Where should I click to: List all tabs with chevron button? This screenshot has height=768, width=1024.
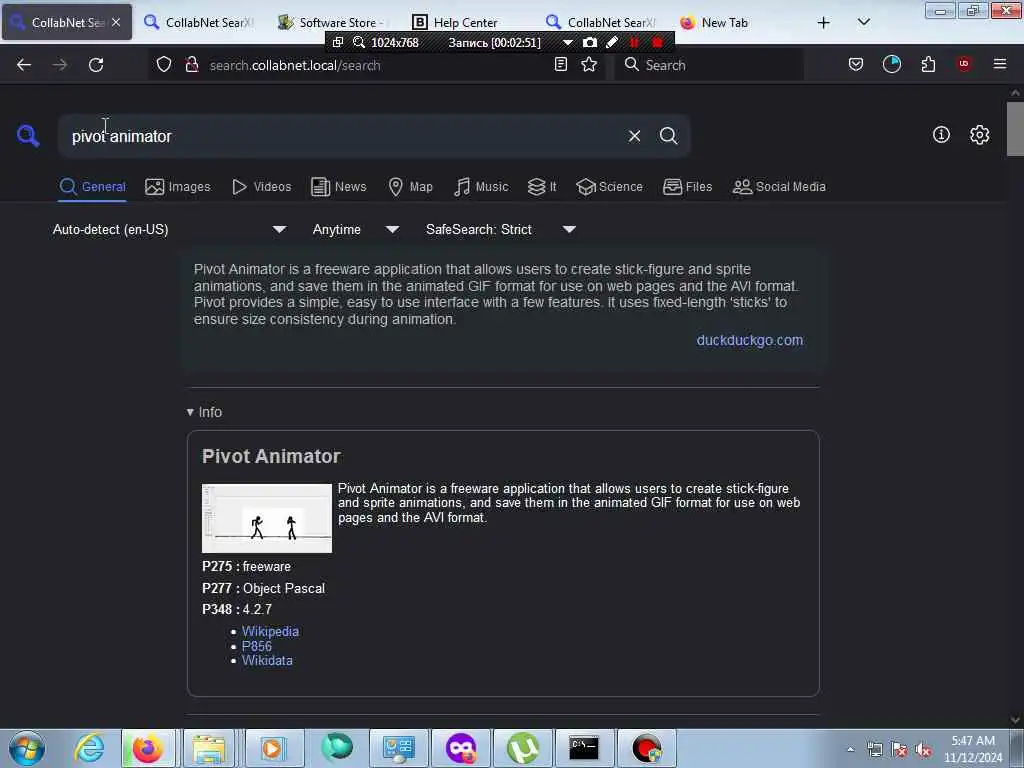[x=863, y=22]
